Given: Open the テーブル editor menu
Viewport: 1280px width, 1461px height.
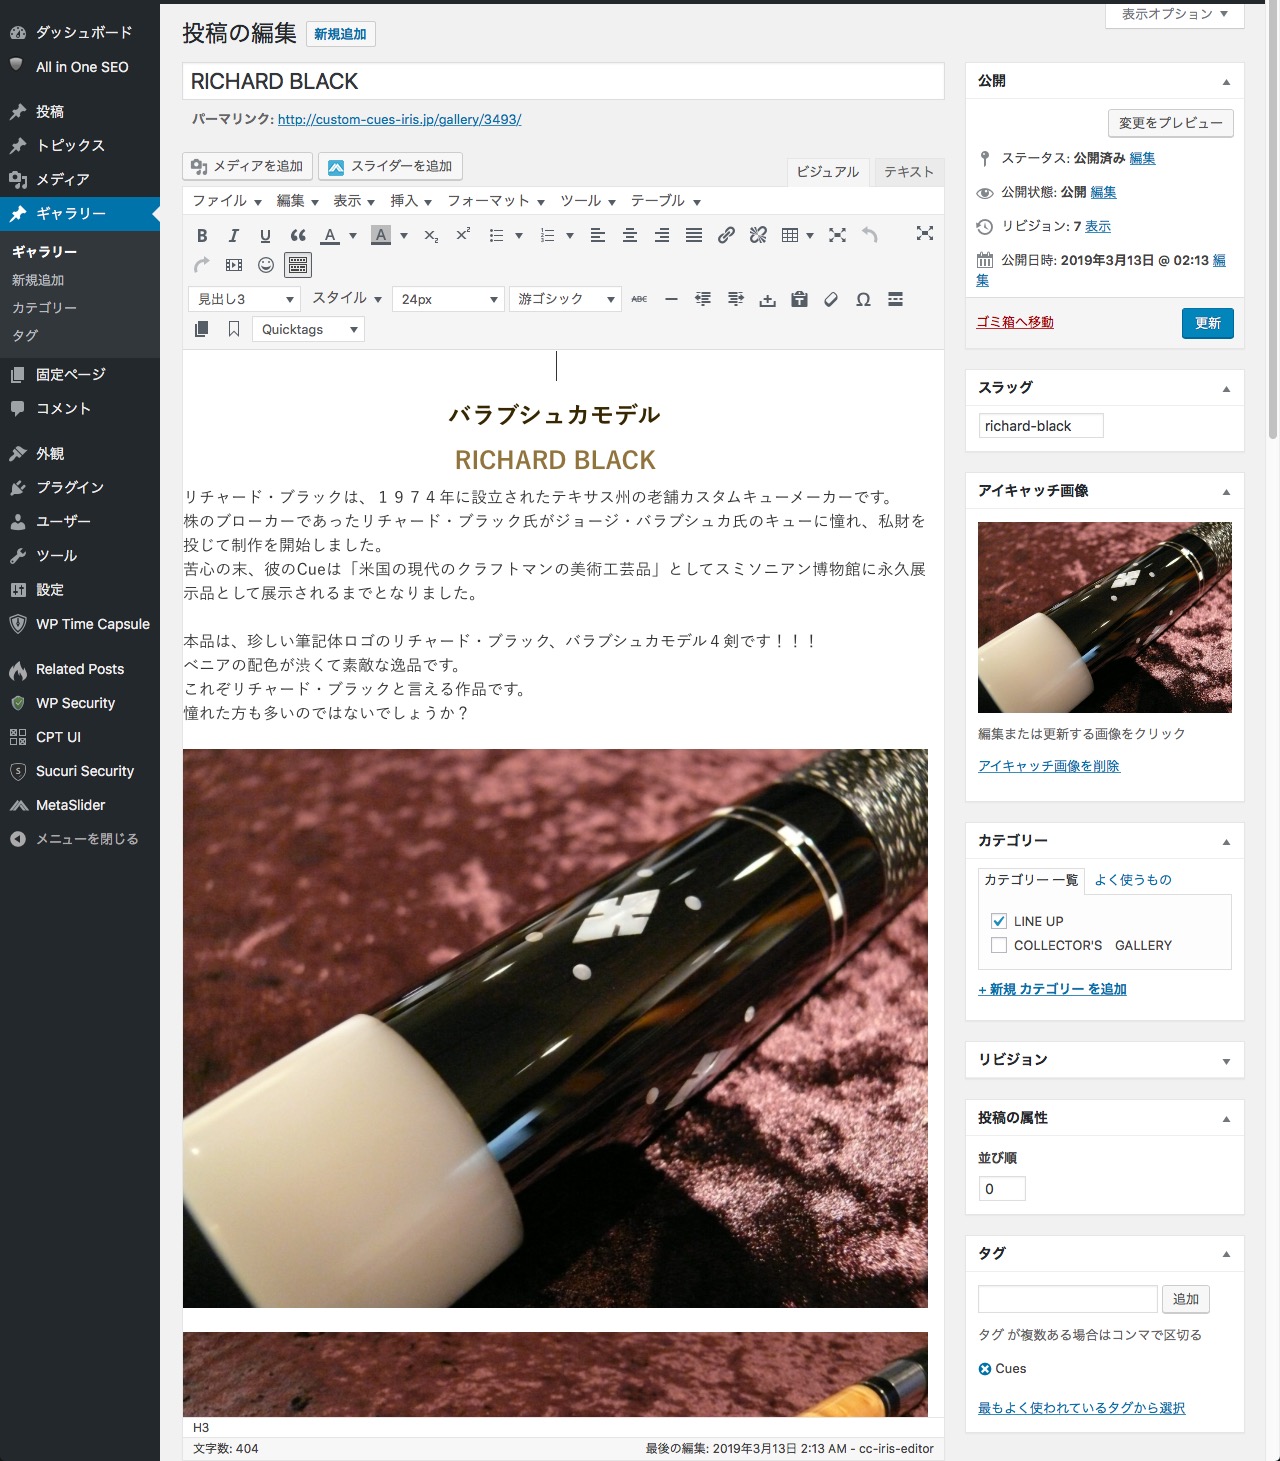Looking at the screenshot, I should pos(665,201).
